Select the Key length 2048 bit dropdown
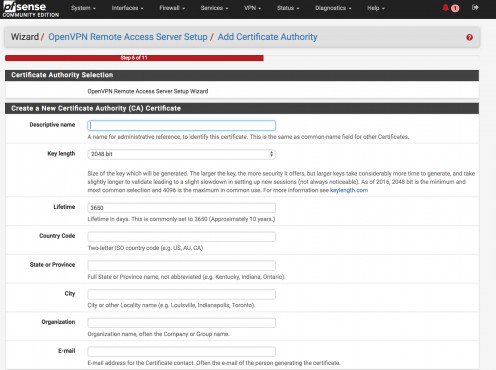 click(181, 154)
